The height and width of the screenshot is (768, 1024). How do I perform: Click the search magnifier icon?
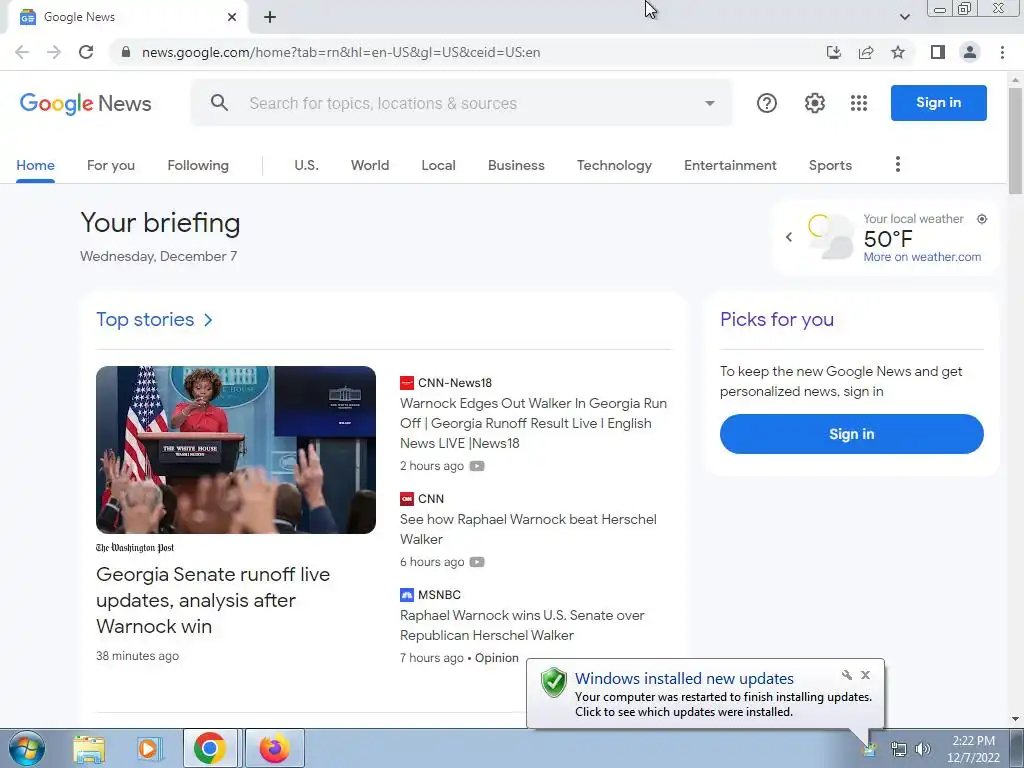tap(219, 103)
